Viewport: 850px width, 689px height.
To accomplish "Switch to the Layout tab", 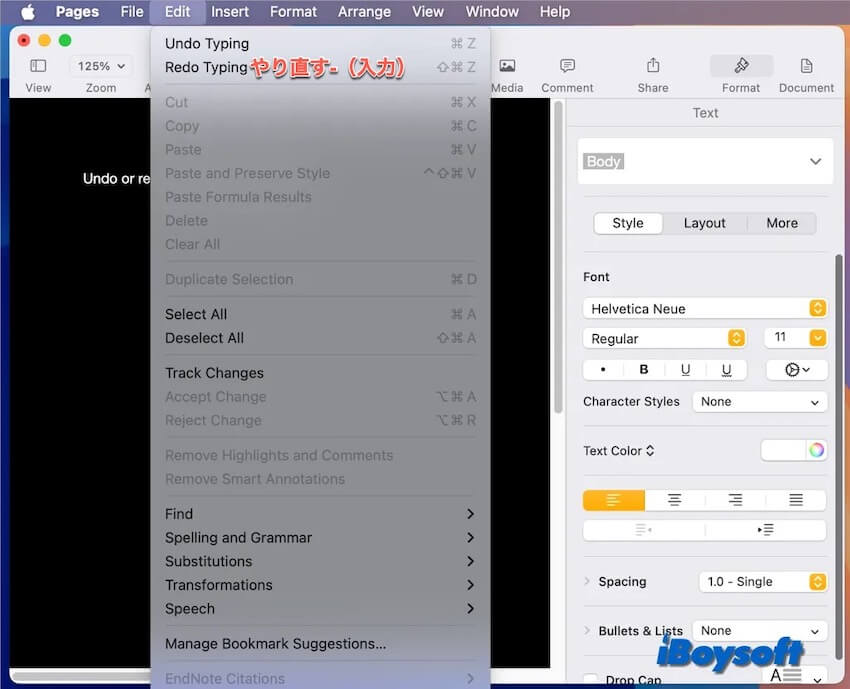I will 704,223.
